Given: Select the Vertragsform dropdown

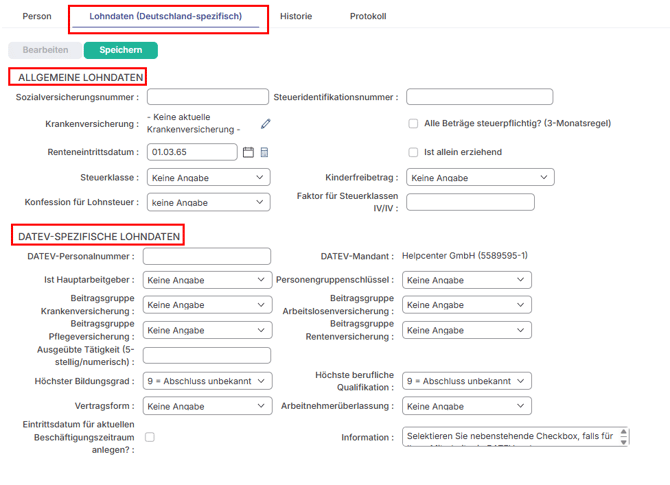Looking at the screenshot, I should pyautogui.click(x=208, y=407).
